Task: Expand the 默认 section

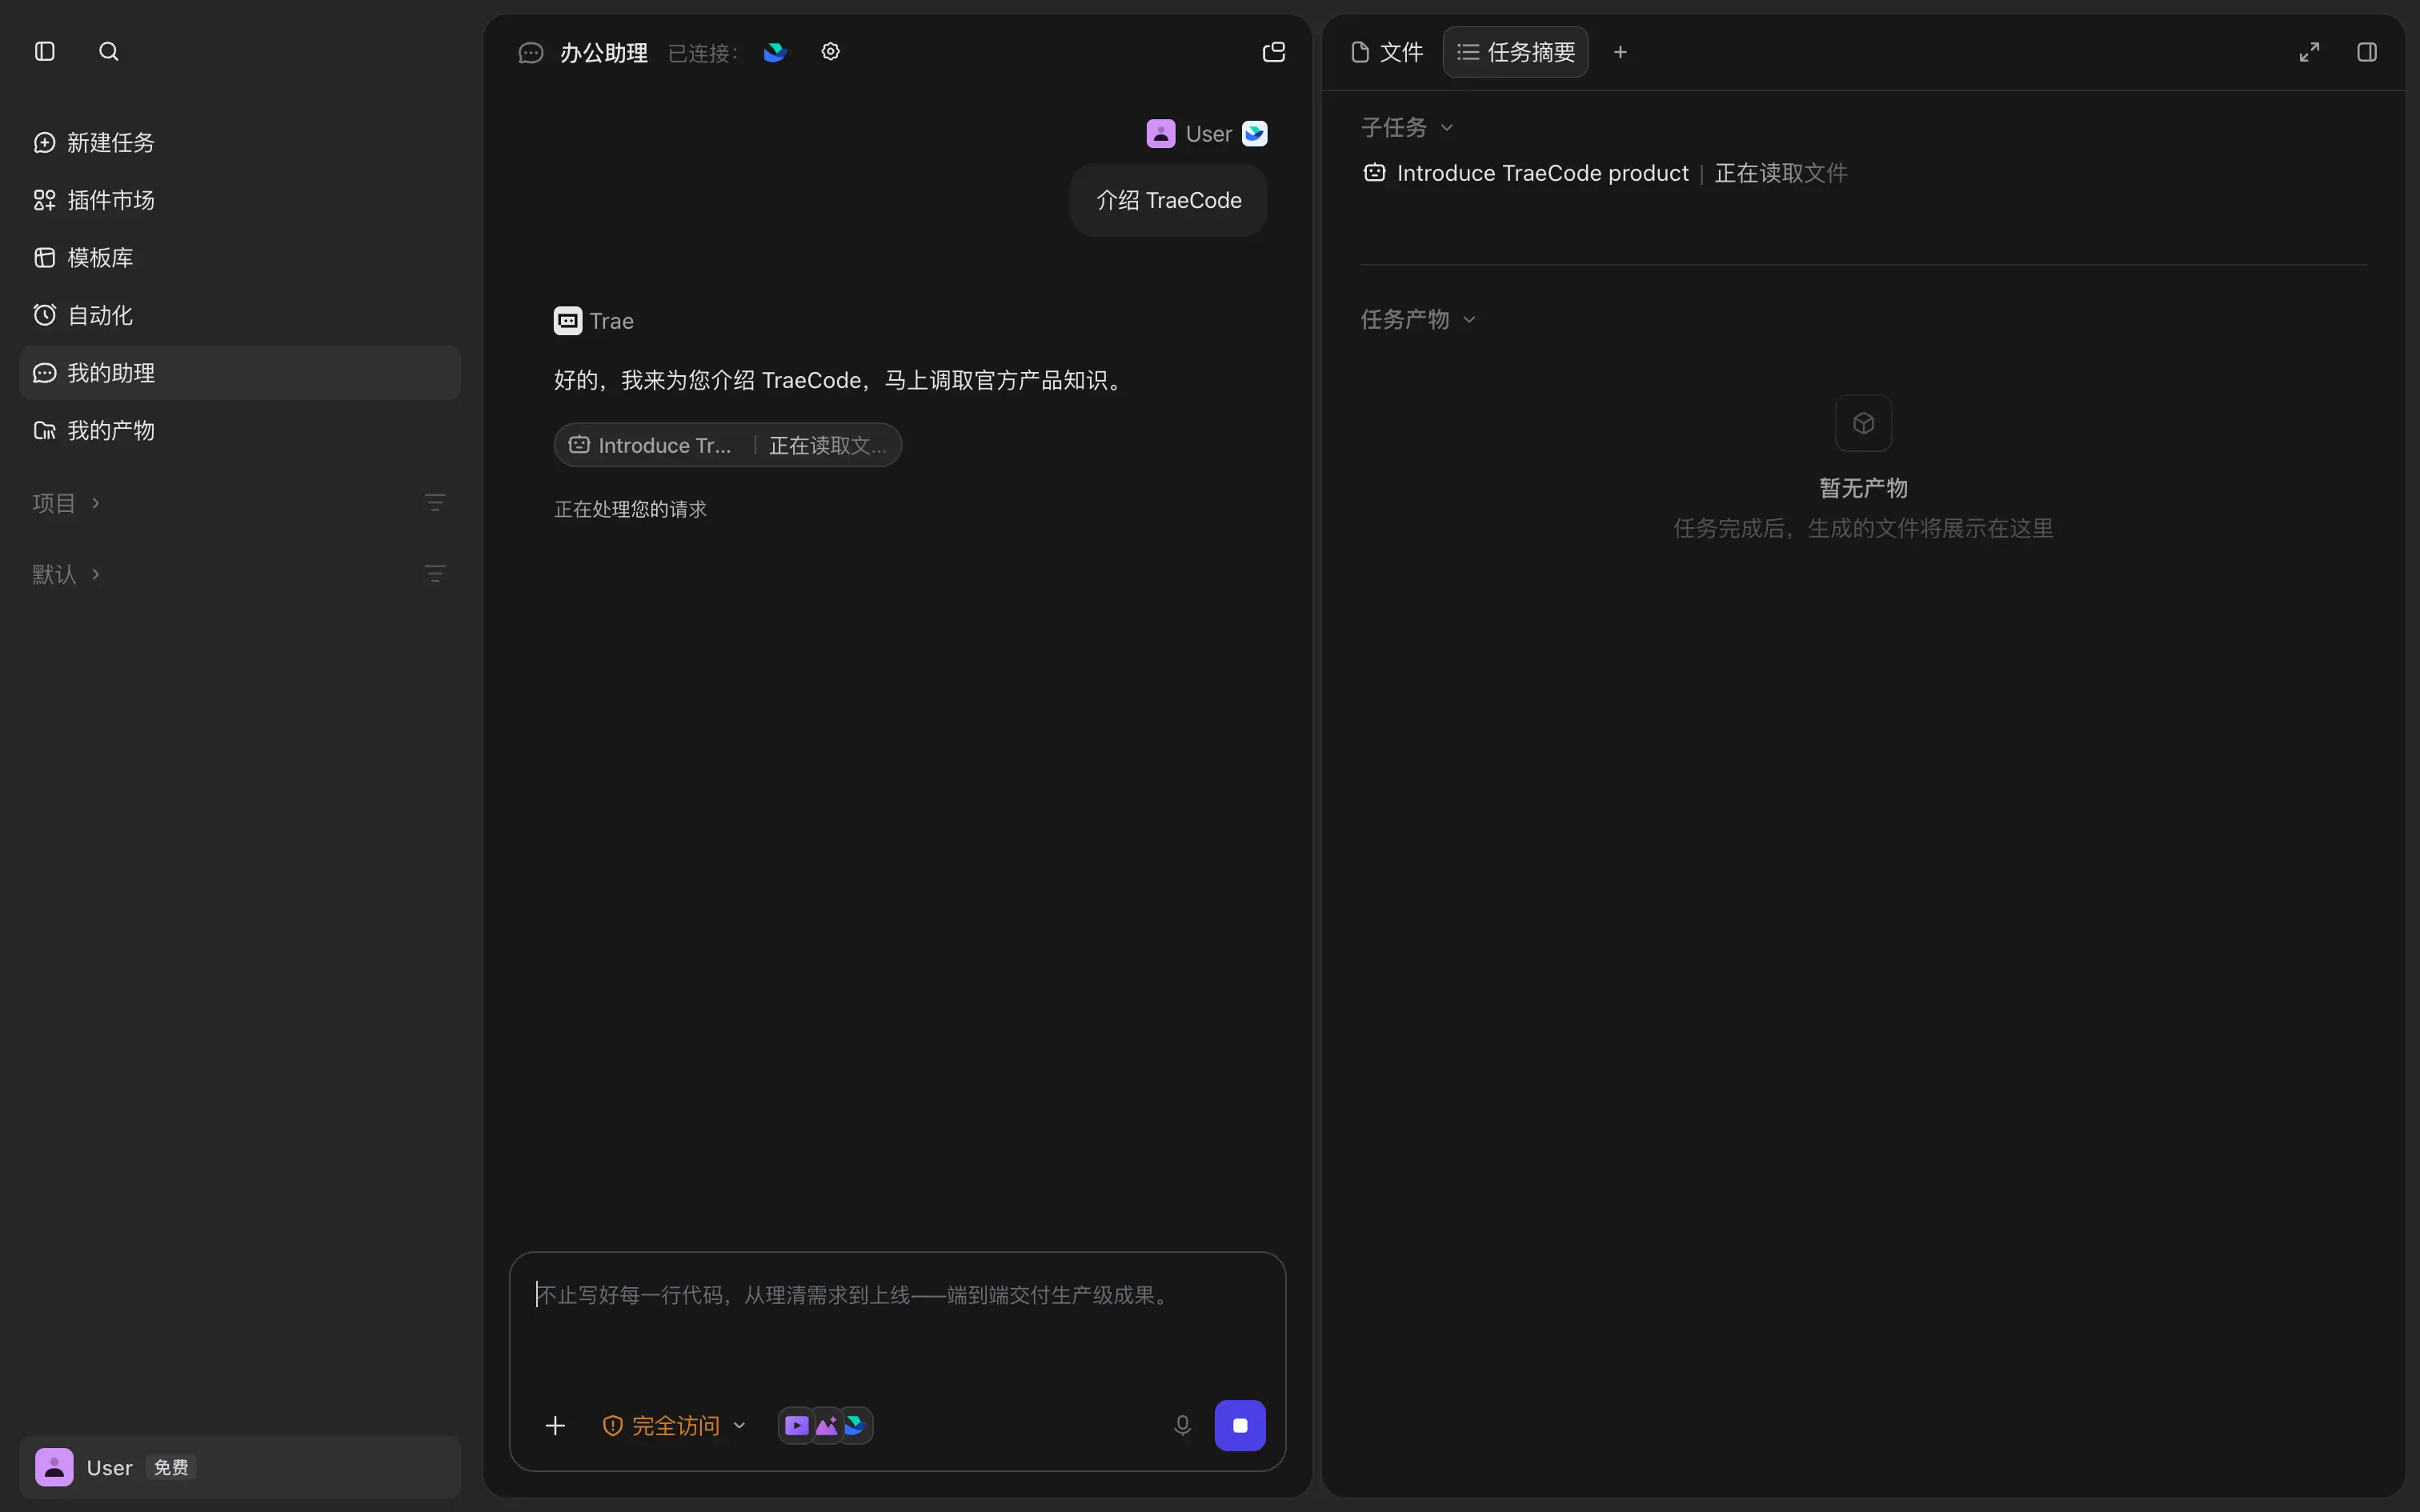Action: [x=66, y=574]
